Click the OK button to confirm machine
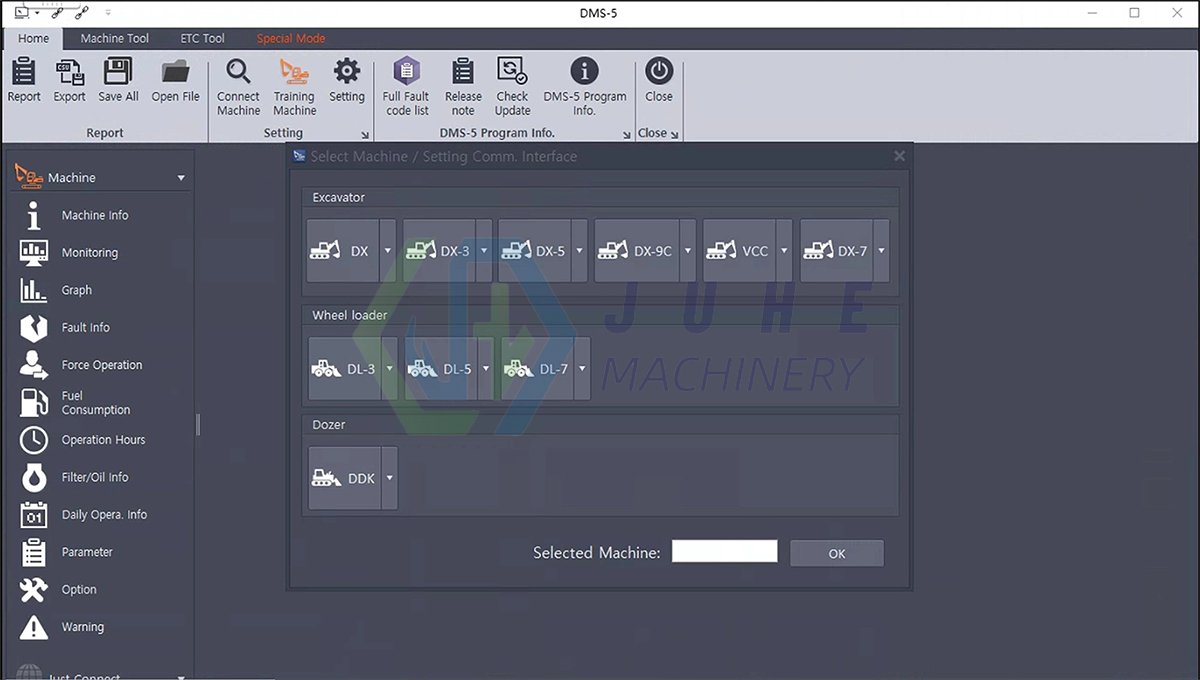This screenshot has width=1200, height=680. (836, 552)
